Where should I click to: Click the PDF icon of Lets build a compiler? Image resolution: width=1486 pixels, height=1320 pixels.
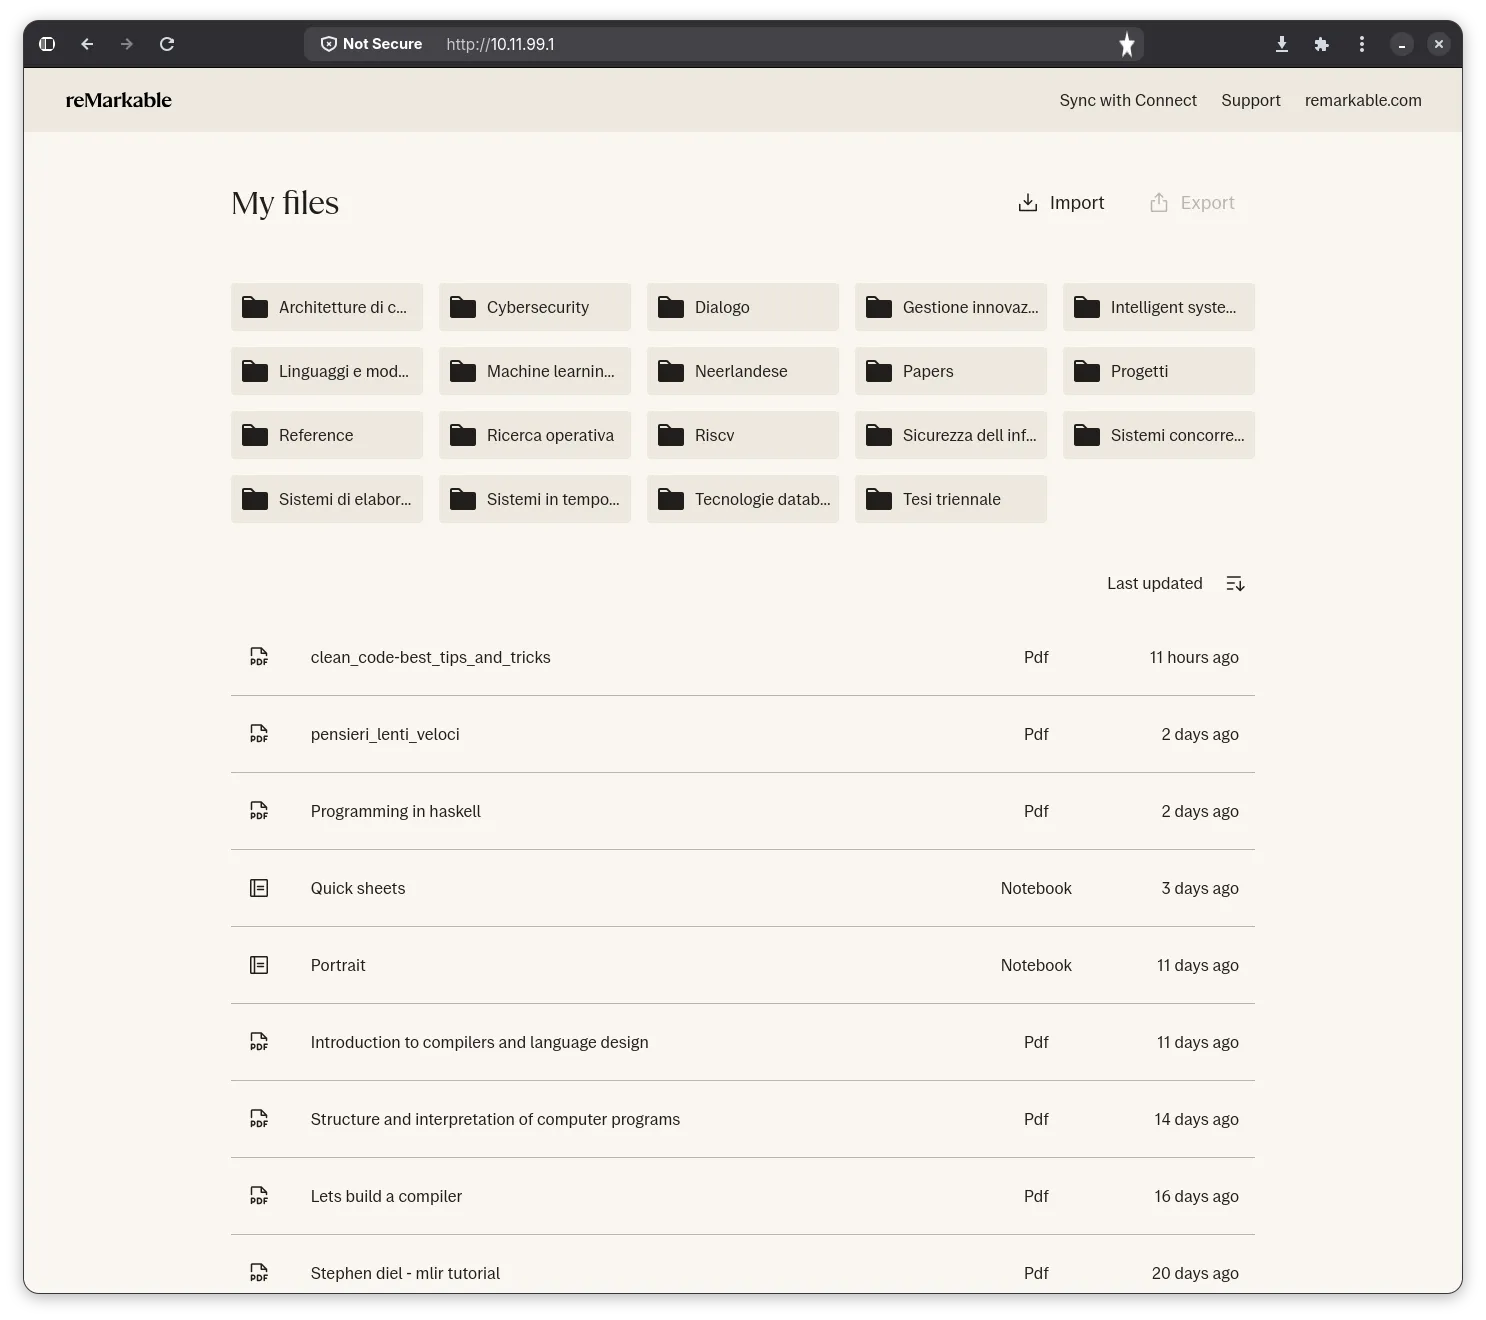(259, 1196)
